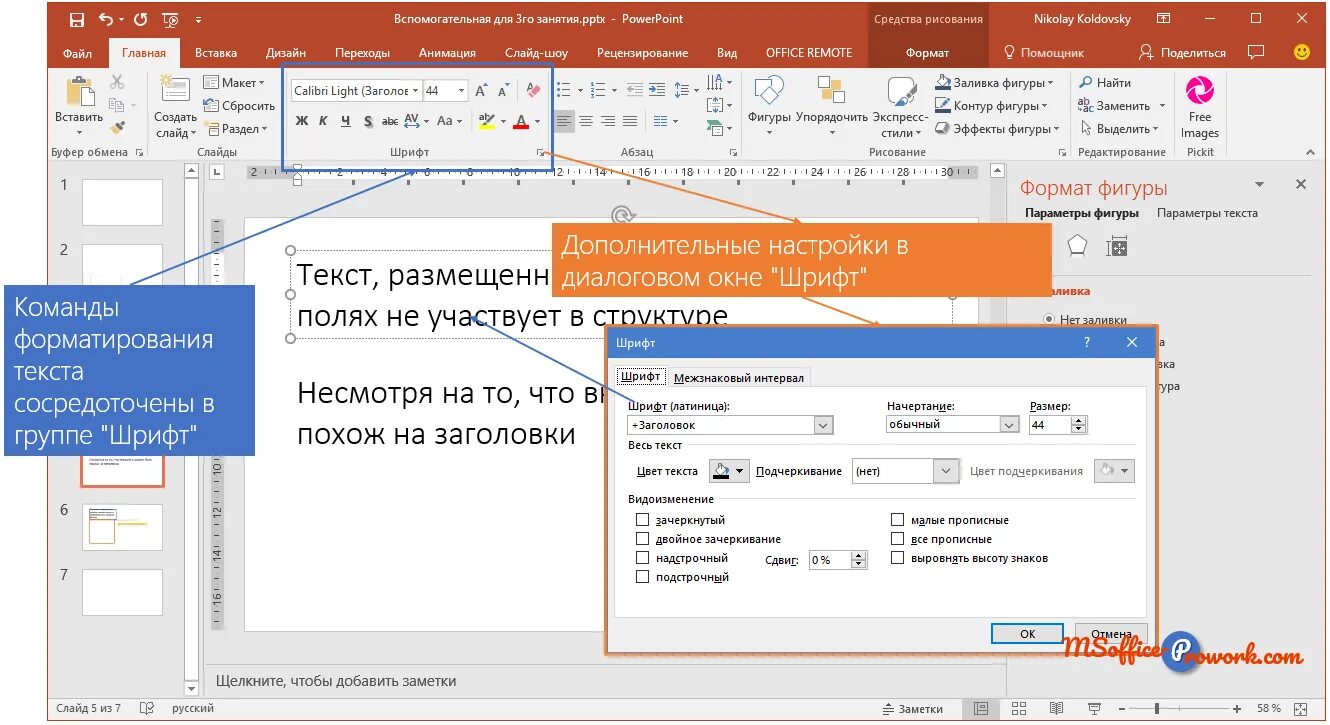Image resolution: width=1330 pixels, height=725 pixels.
Task: Tick the надстрочный checkbox
Action: coord(643,558)
